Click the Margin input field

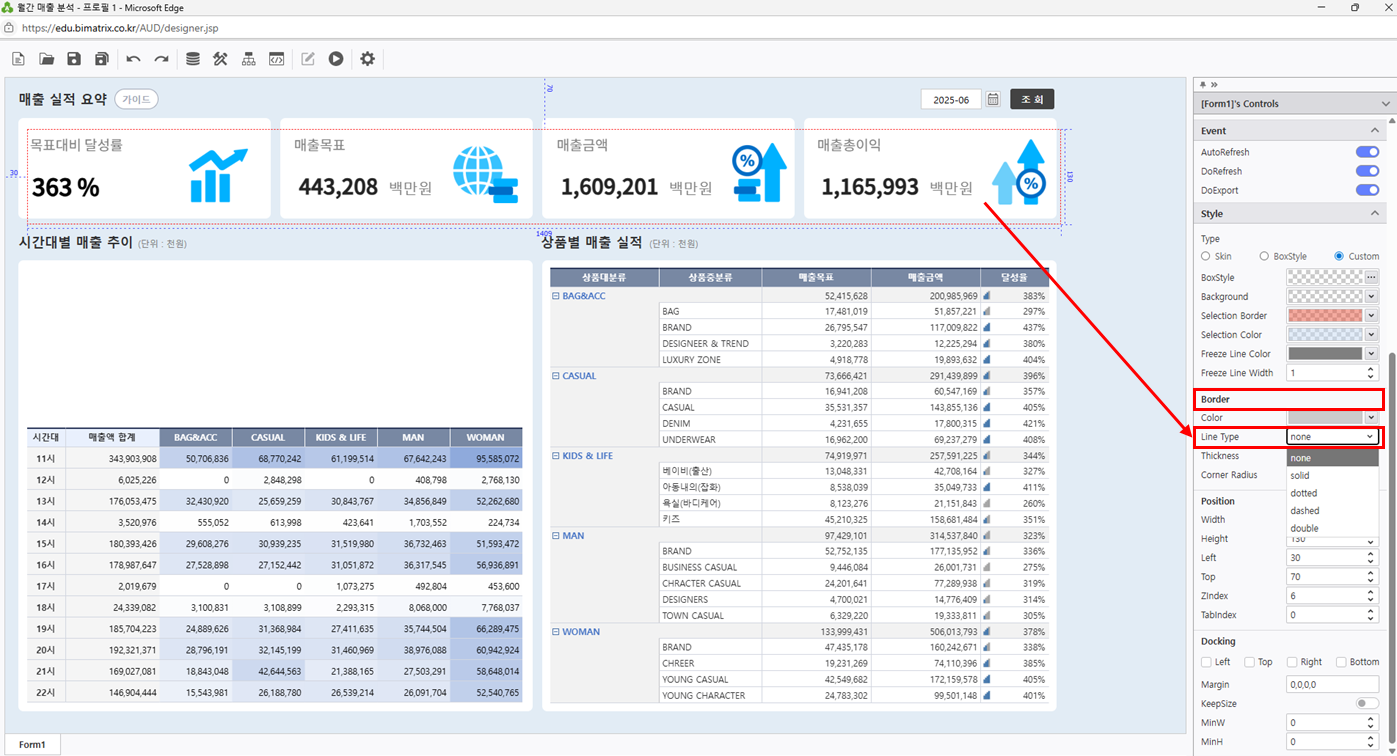[x=1332, y=684]
